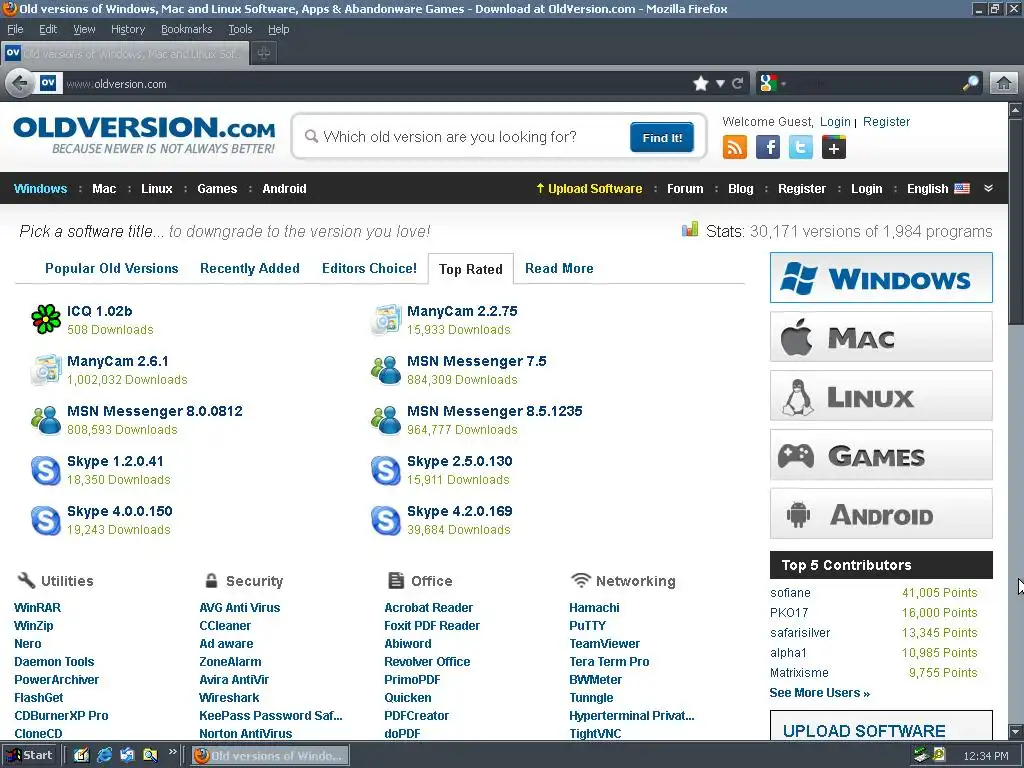This screenshot has width=1024, height=768.
Task: Click the ManyCam 2.6.1 icon
Action: click(46, 370)
